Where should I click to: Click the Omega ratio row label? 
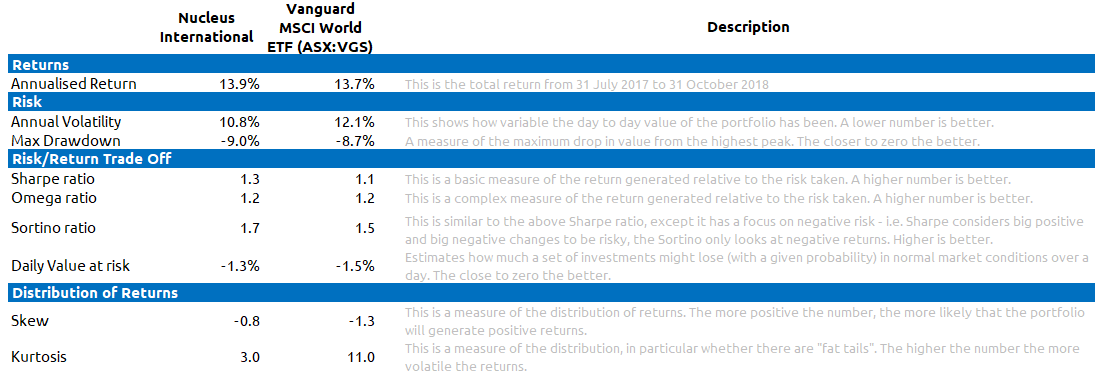tap(54, 198)
